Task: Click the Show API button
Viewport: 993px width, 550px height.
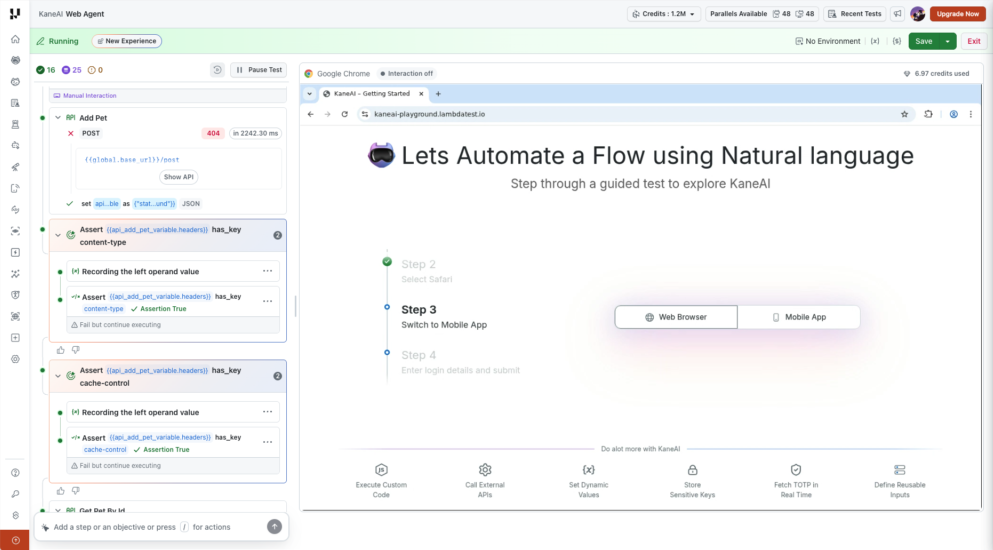Action: click(179, 177)
